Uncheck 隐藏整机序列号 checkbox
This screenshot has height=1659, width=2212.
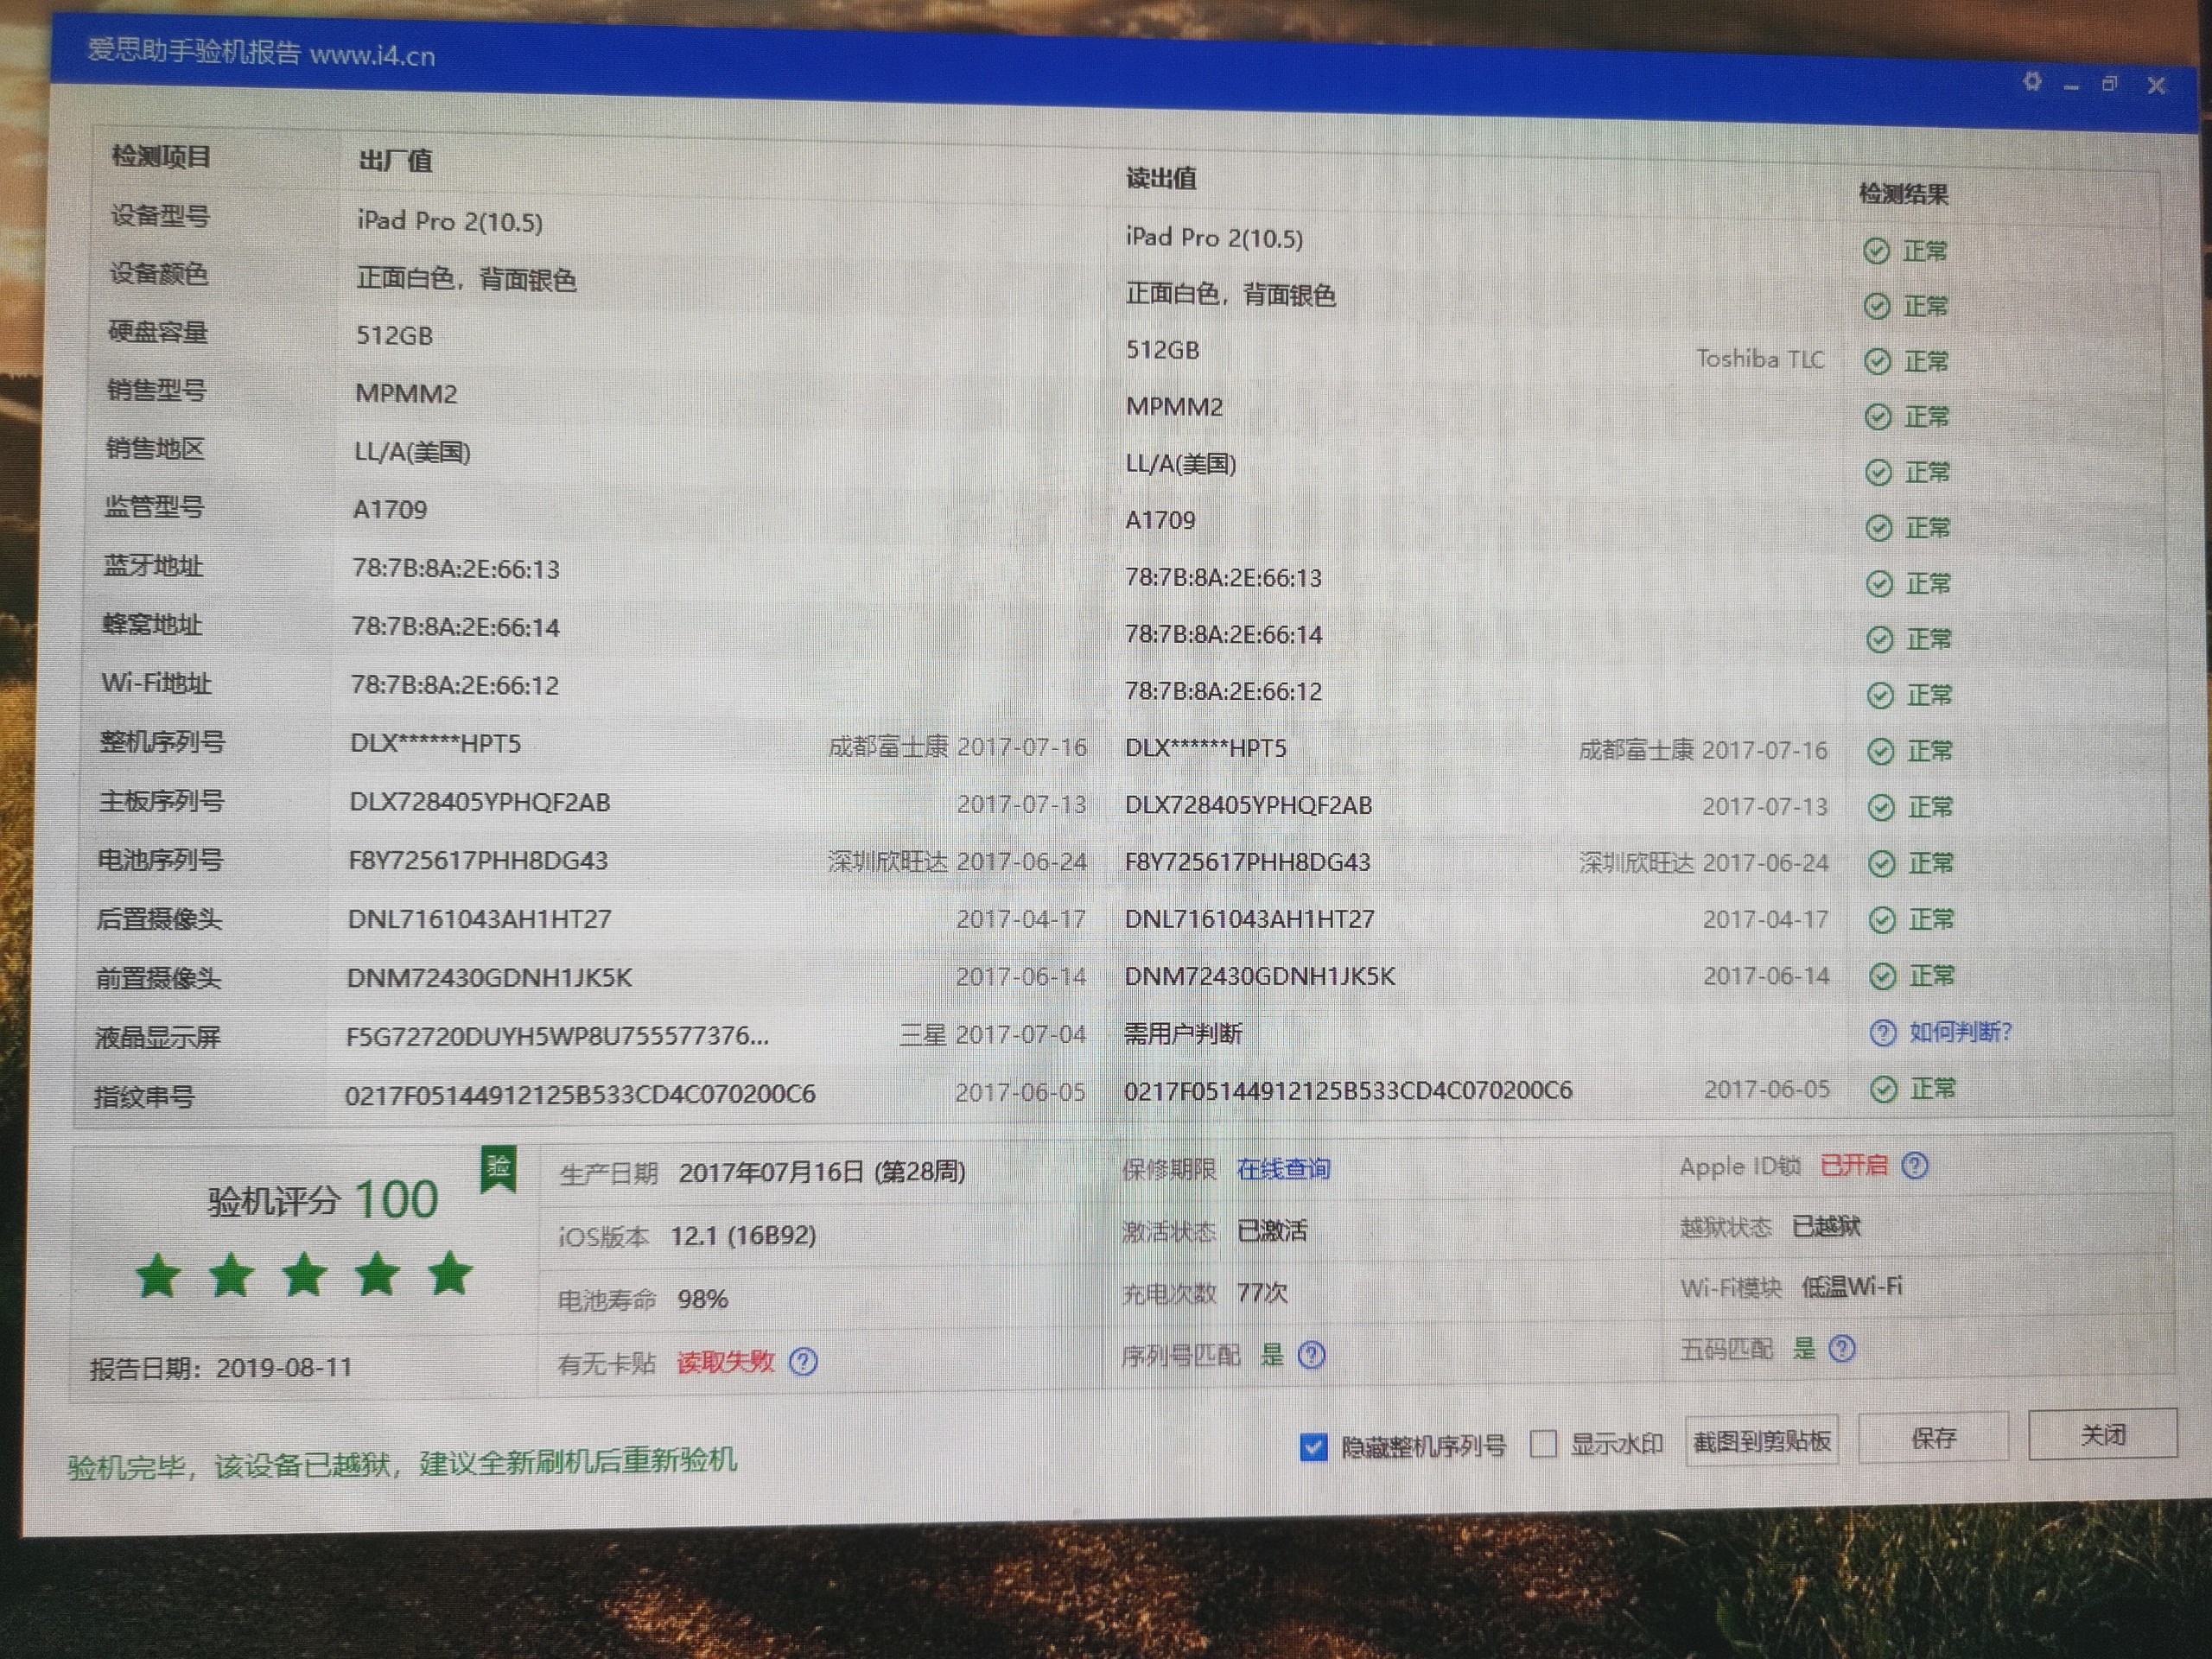point(1313,1447)
